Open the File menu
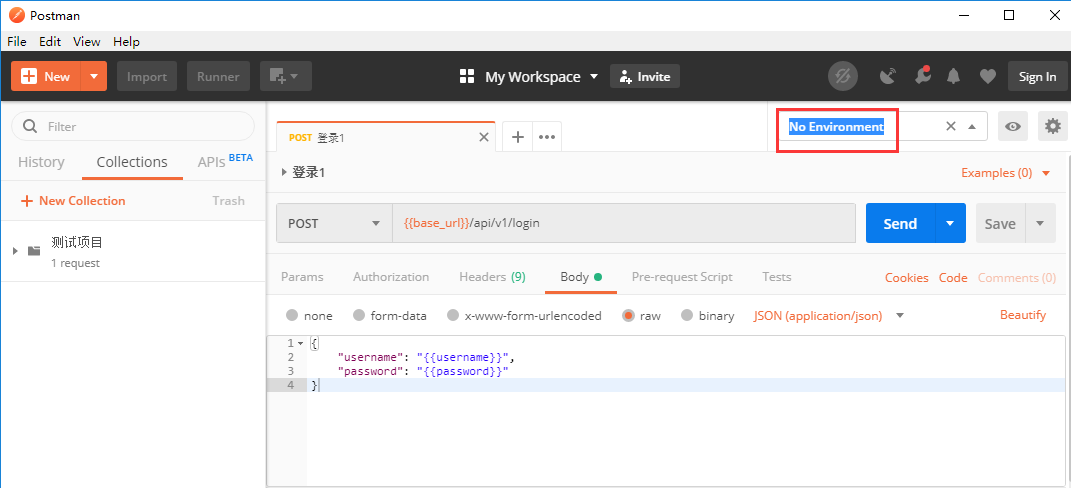 (x=17, y=42)
